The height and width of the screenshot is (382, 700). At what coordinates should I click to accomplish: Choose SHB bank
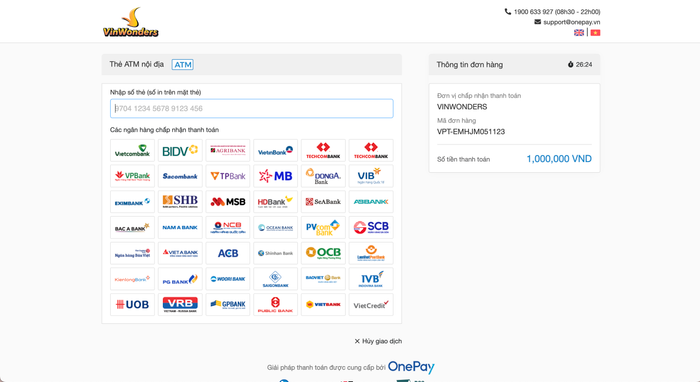click(180, 202)
